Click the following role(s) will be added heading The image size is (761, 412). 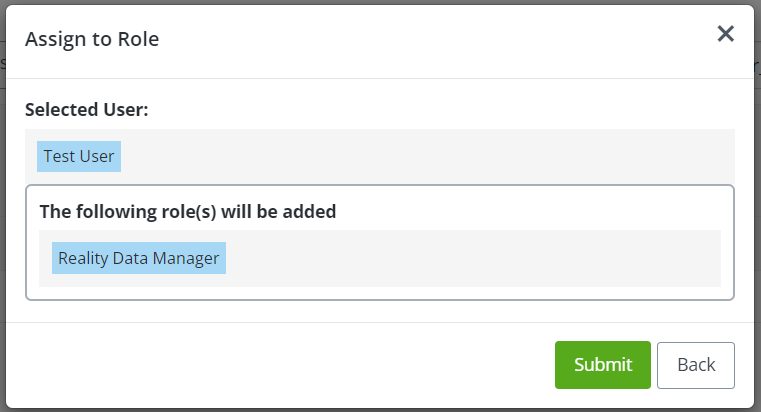(187, 212)
